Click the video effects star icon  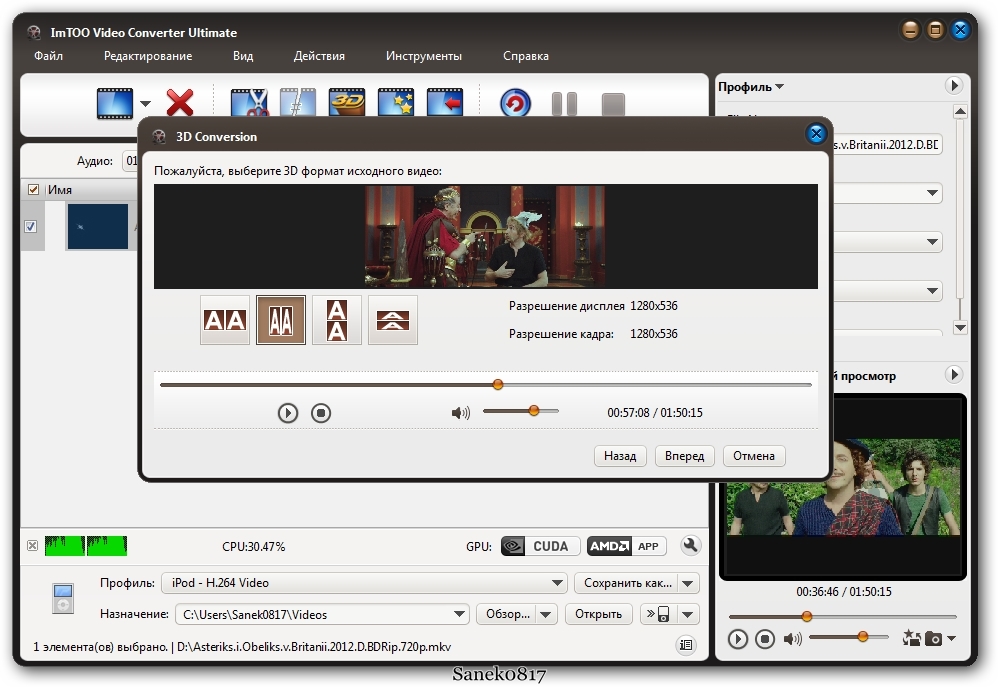(x=396, y=102)
